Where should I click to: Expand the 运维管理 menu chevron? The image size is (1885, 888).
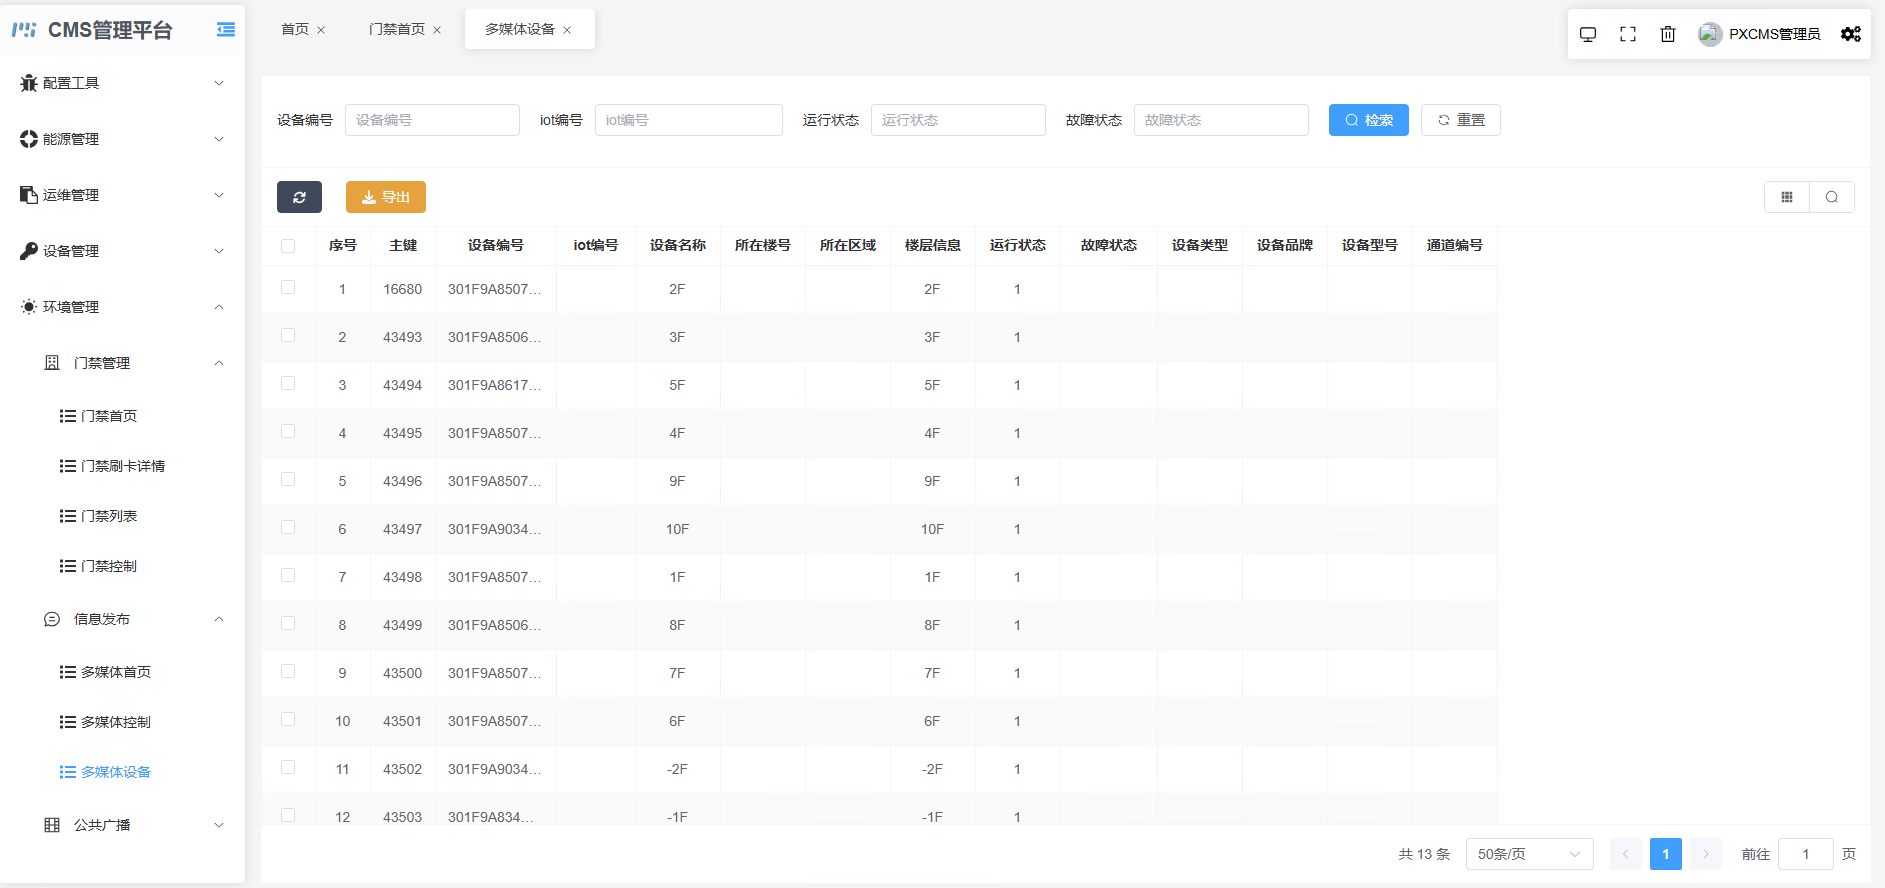click(219, 195)
